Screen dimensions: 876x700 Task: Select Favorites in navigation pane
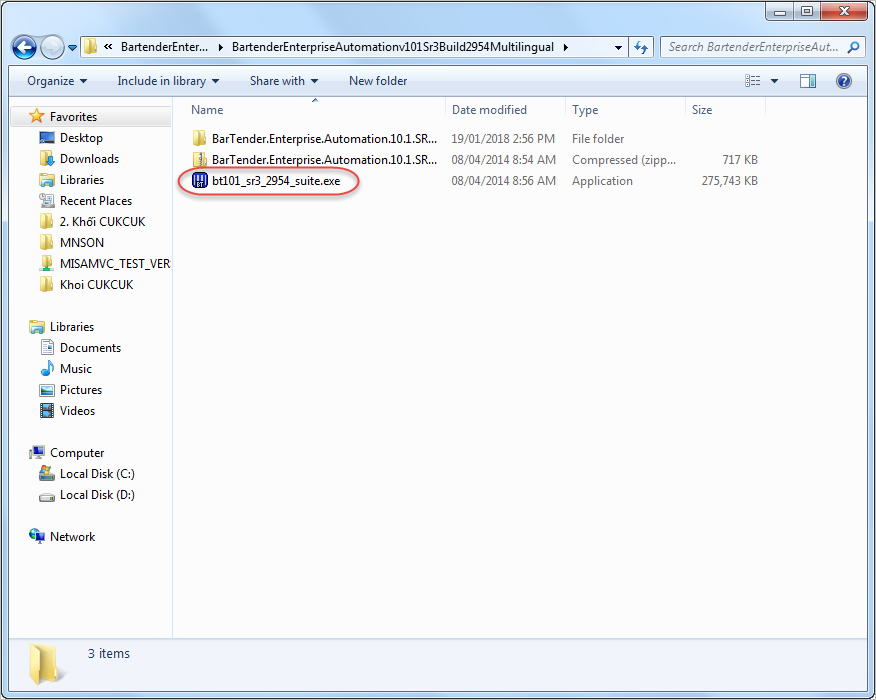pos(73,117)
